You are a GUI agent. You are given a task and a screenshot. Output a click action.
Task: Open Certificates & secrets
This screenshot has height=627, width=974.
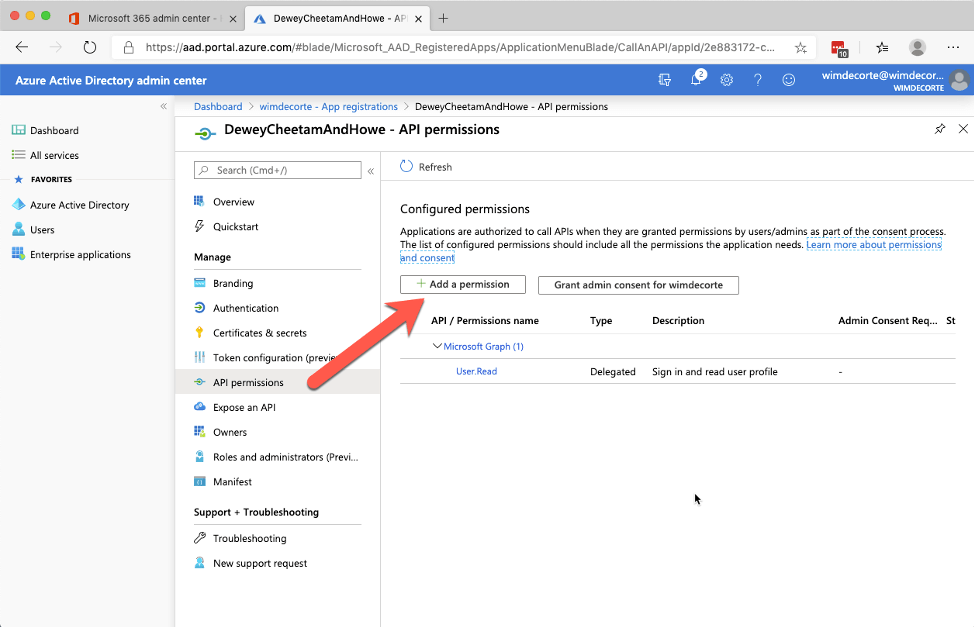[x=260, y=333]
